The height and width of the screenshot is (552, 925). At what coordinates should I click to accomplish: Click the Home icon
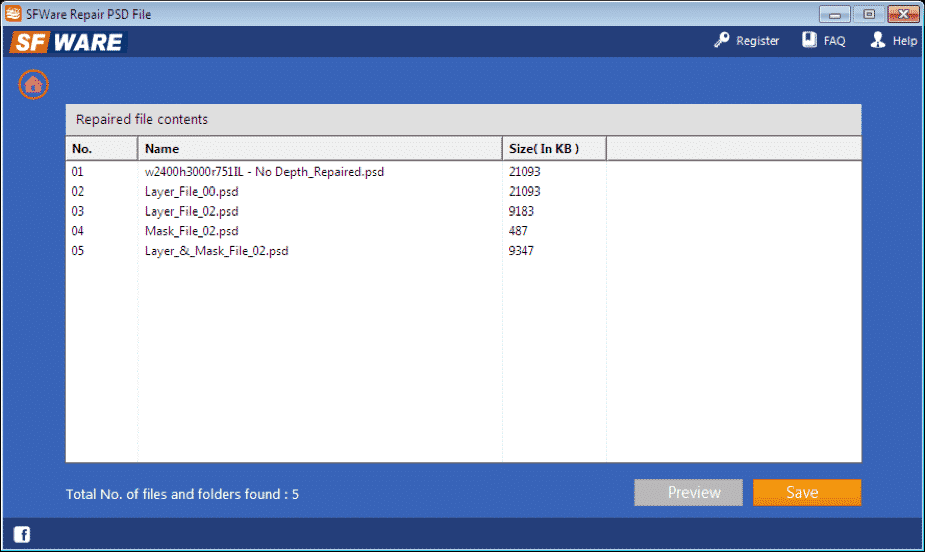[33, 85]
